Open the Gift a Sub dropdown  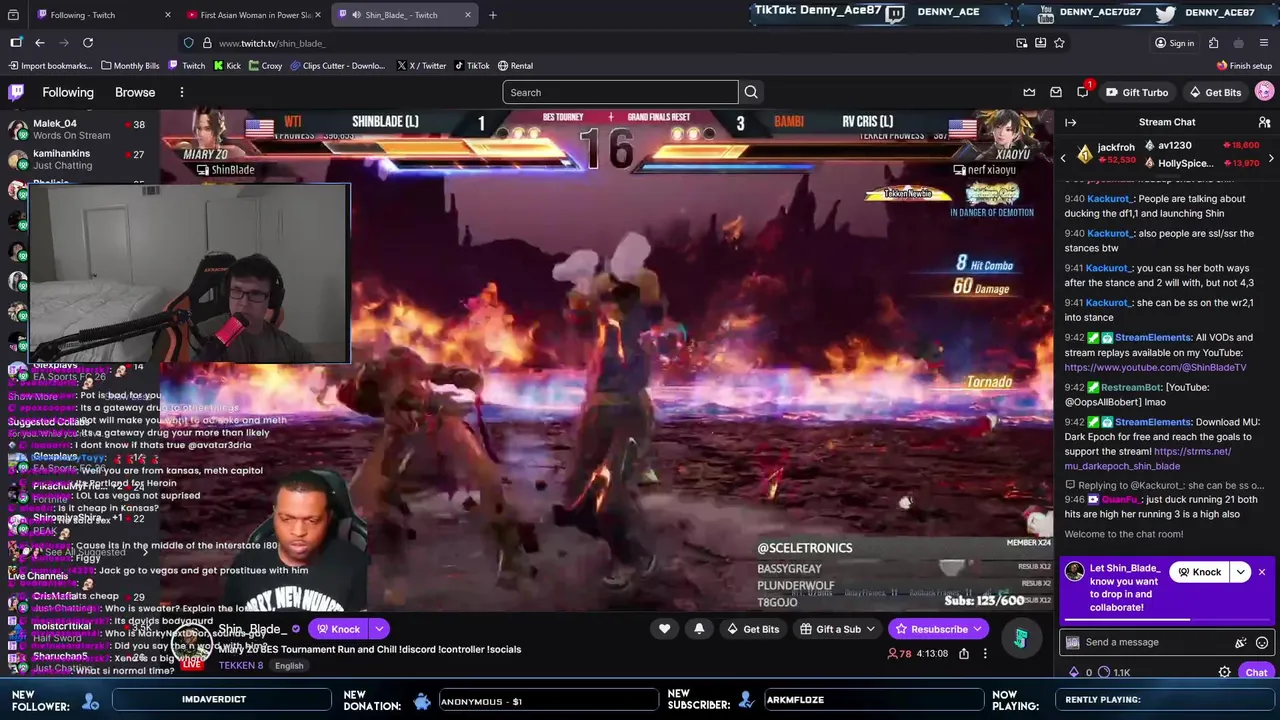pos(838,629)
